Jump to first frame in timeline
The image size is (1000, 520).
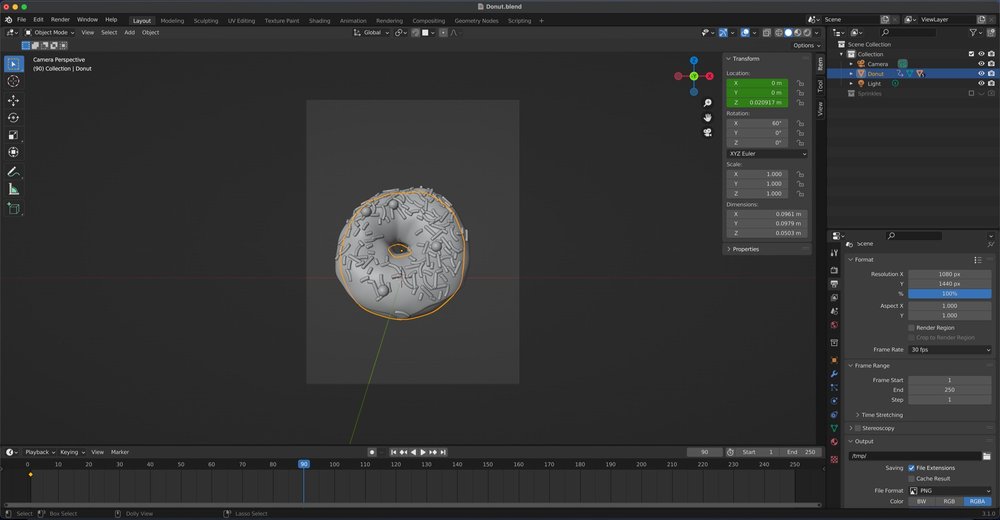pos(393,452)
